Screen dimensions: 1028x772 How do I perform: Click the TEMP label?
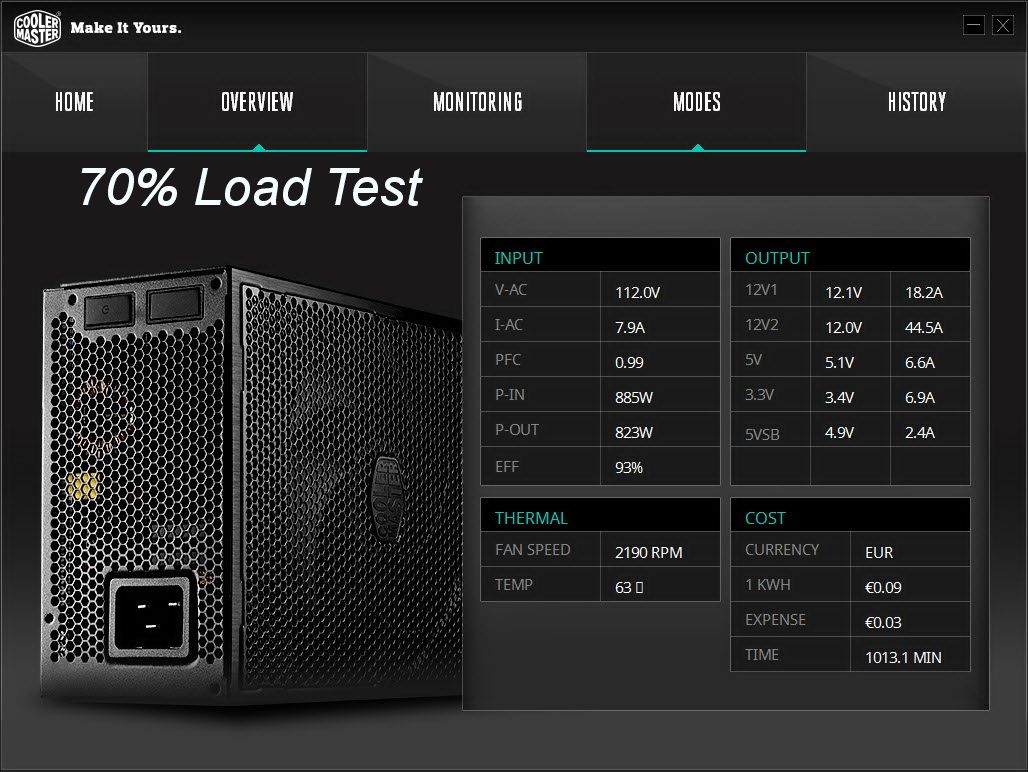(x=513, y=585)
